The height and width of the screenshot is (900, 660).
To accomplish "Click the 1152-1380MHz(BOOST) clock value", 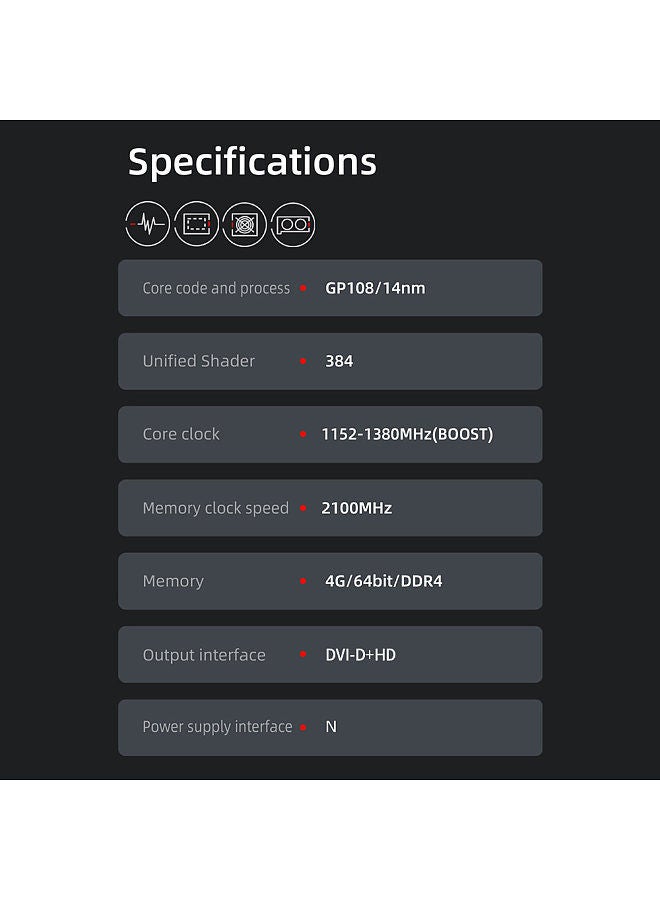I will [407, 435].
